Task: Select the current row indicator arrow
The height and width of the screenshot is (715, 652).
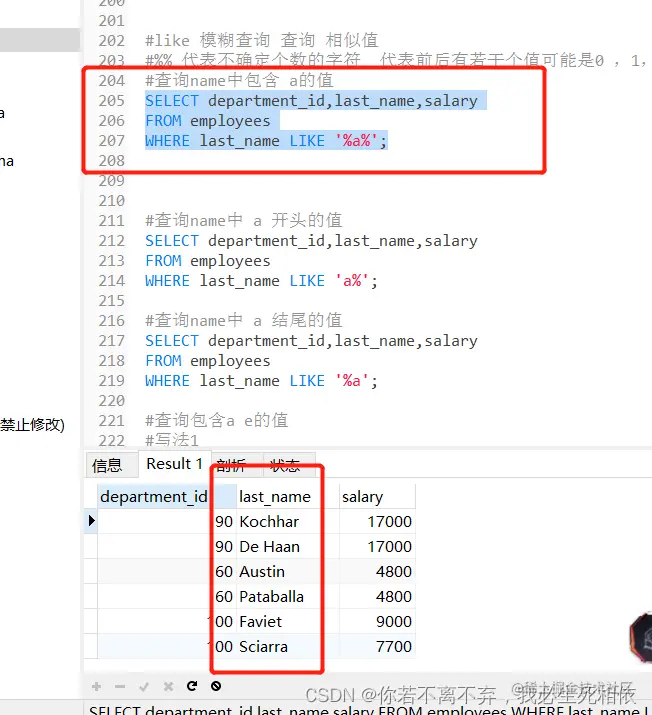Action: tap(91, 520)
